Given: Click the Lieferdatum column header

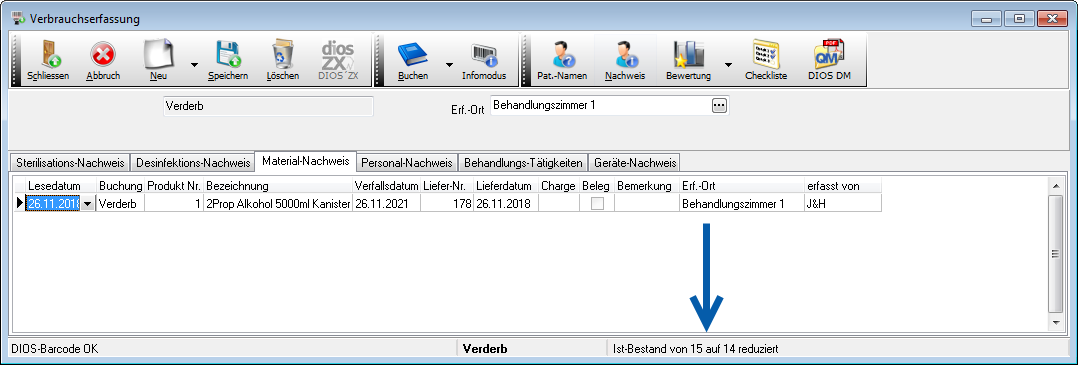Looking at the screenshot, I should tap(505, 186).
